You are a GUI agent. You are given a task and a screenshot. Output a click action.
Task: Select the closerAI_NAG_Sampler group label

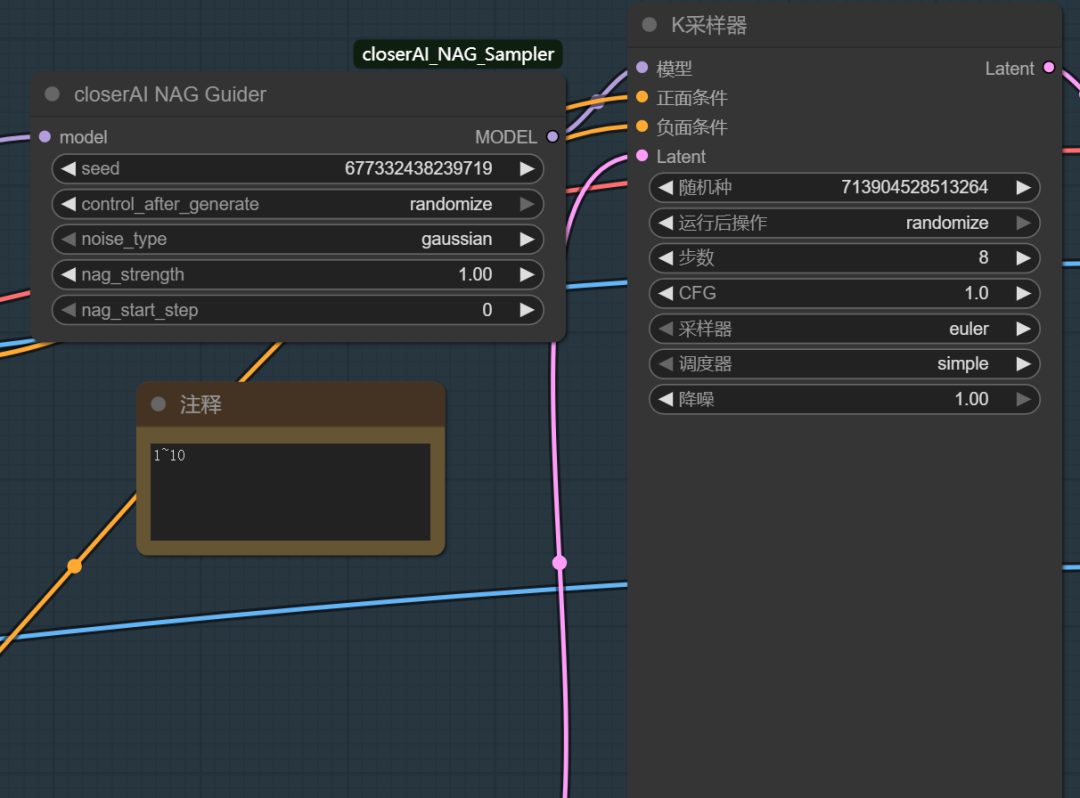click(458, 54)
